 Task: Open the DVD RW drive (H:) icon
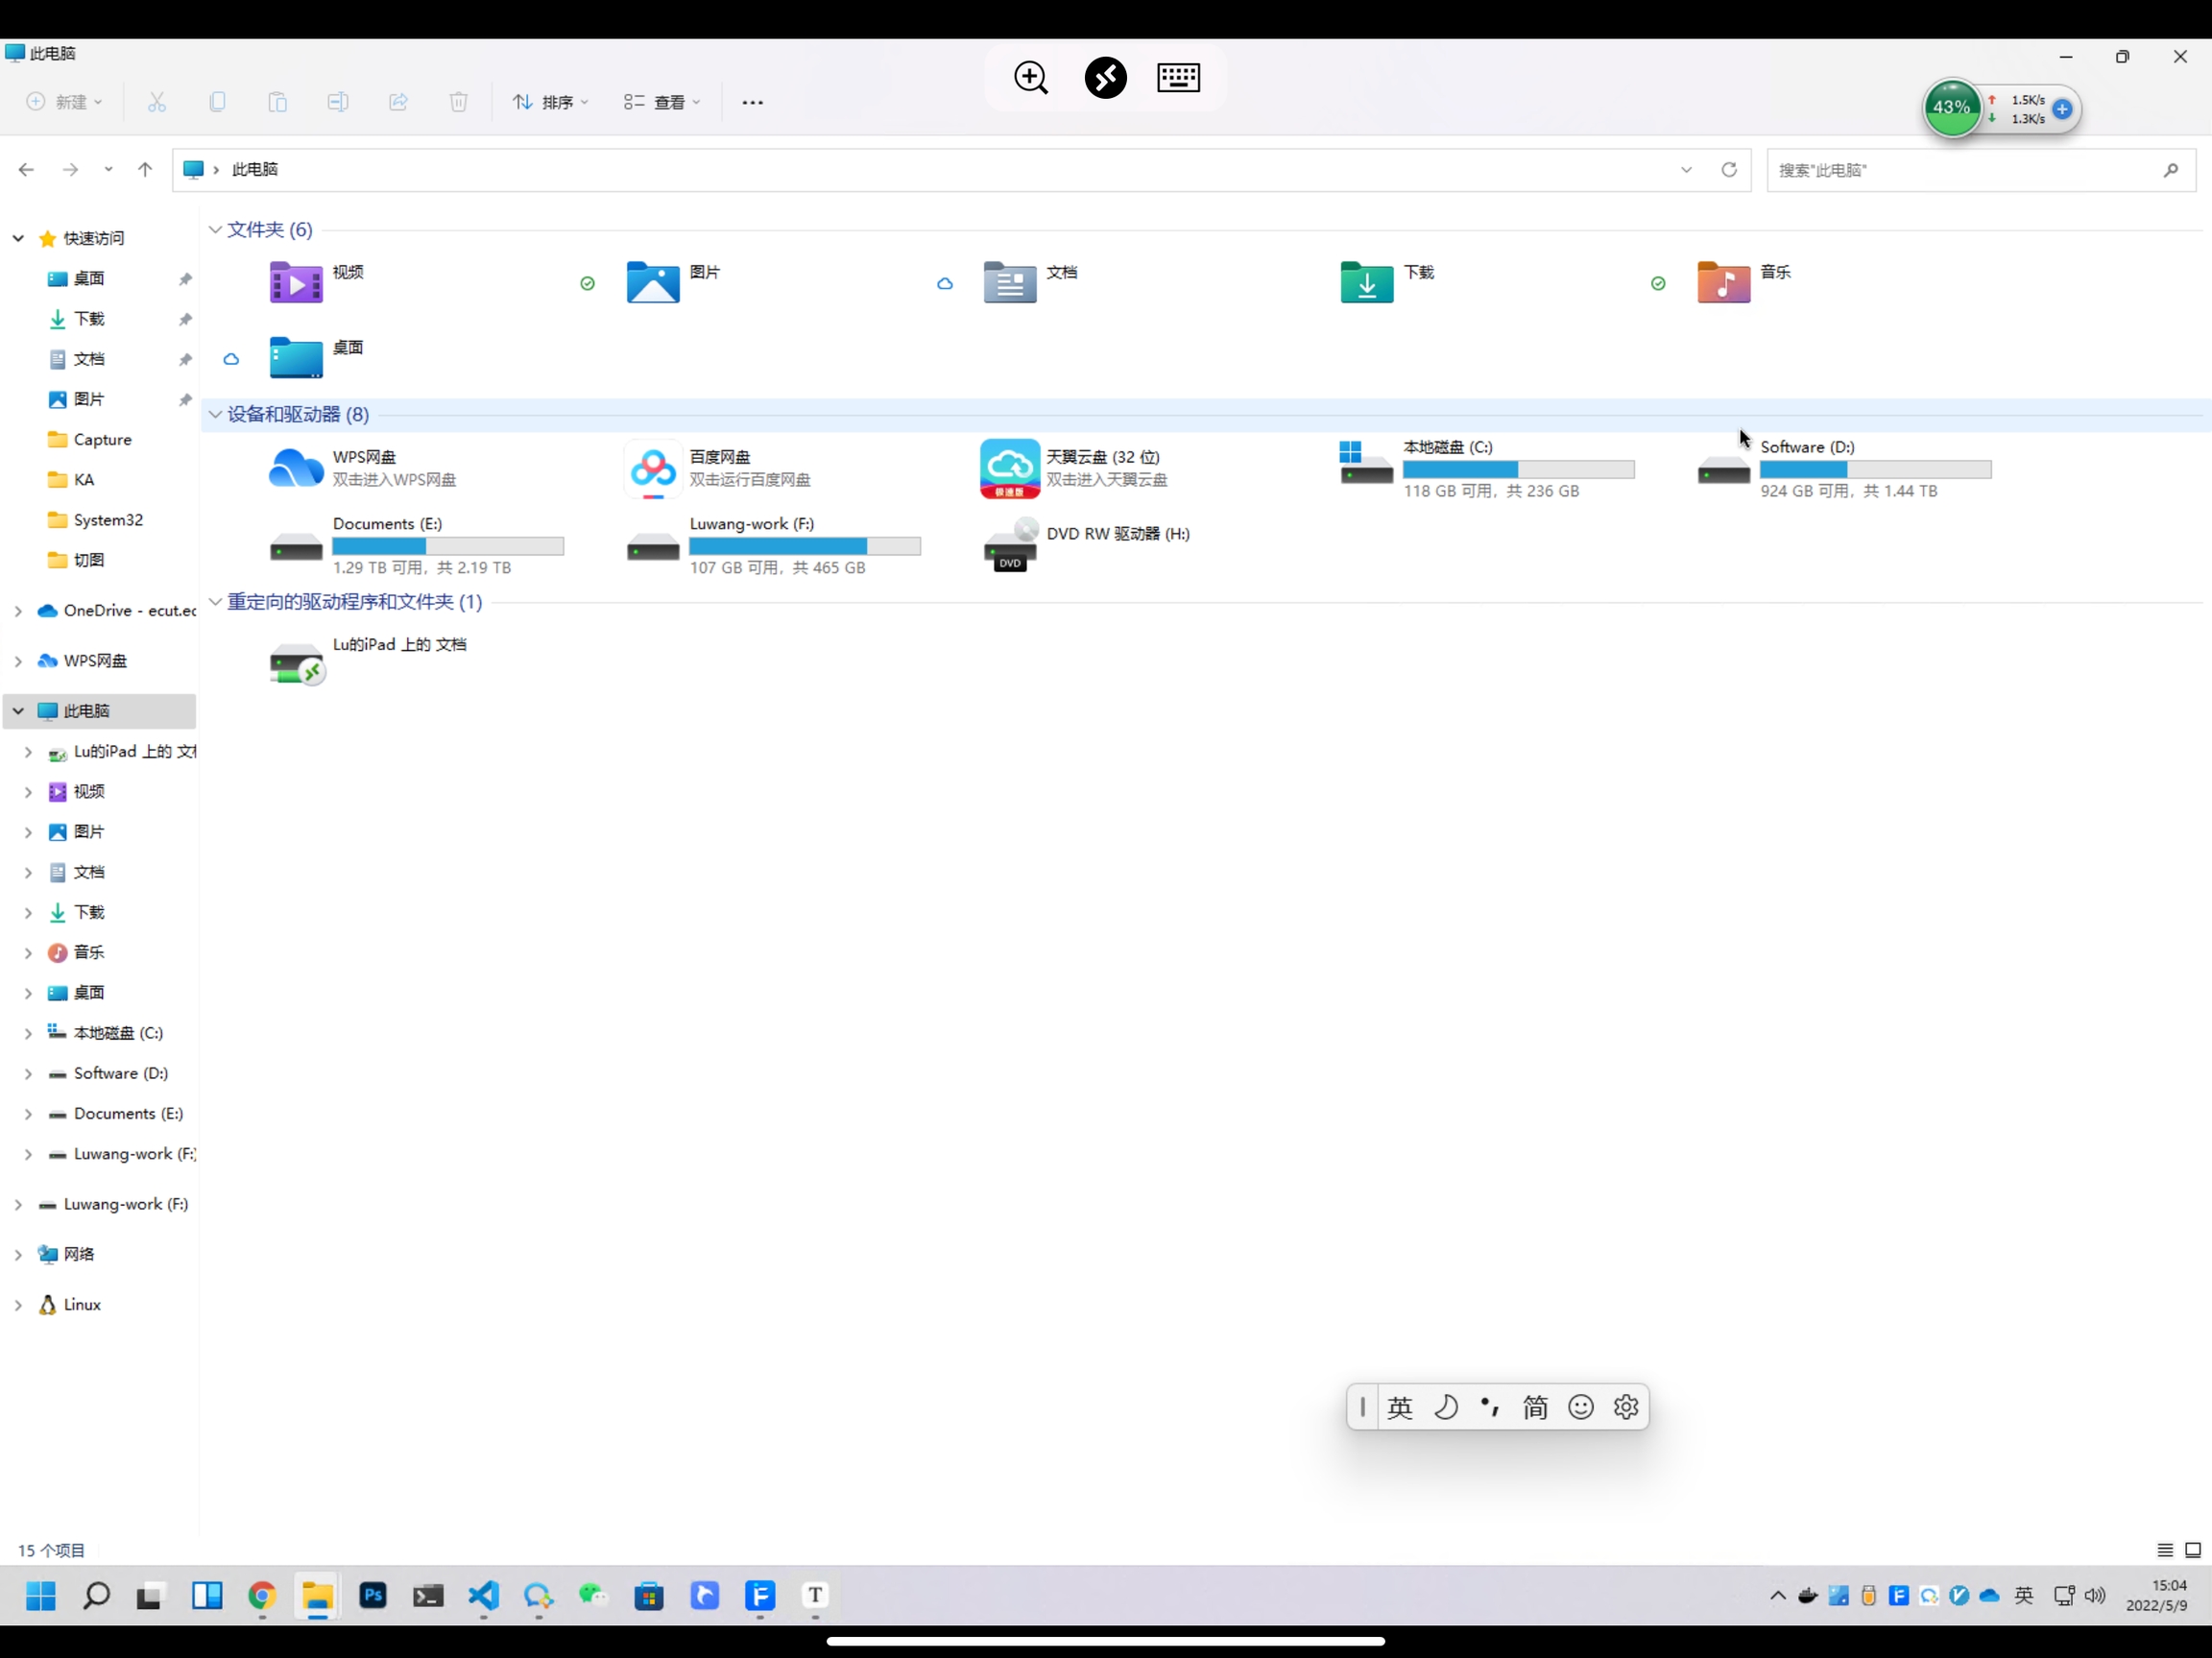(1010, 545)
